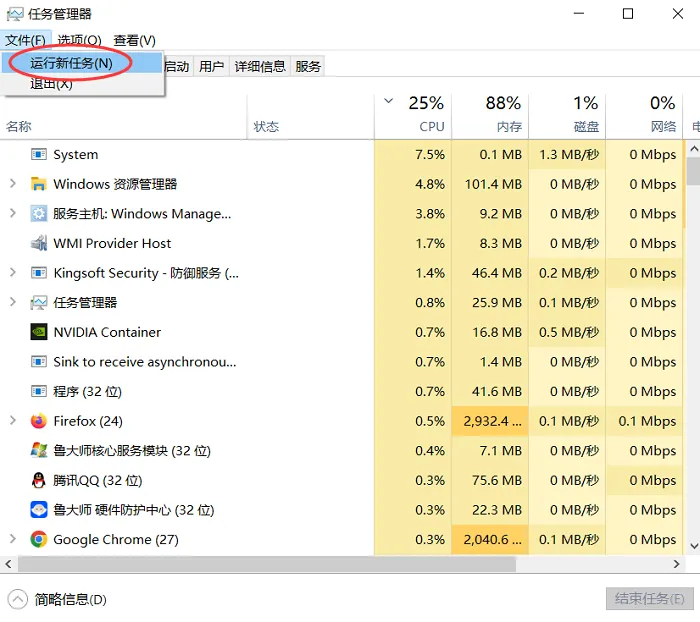
Task: Click the 任务管理器 process row icon
Action: [38, 303]
